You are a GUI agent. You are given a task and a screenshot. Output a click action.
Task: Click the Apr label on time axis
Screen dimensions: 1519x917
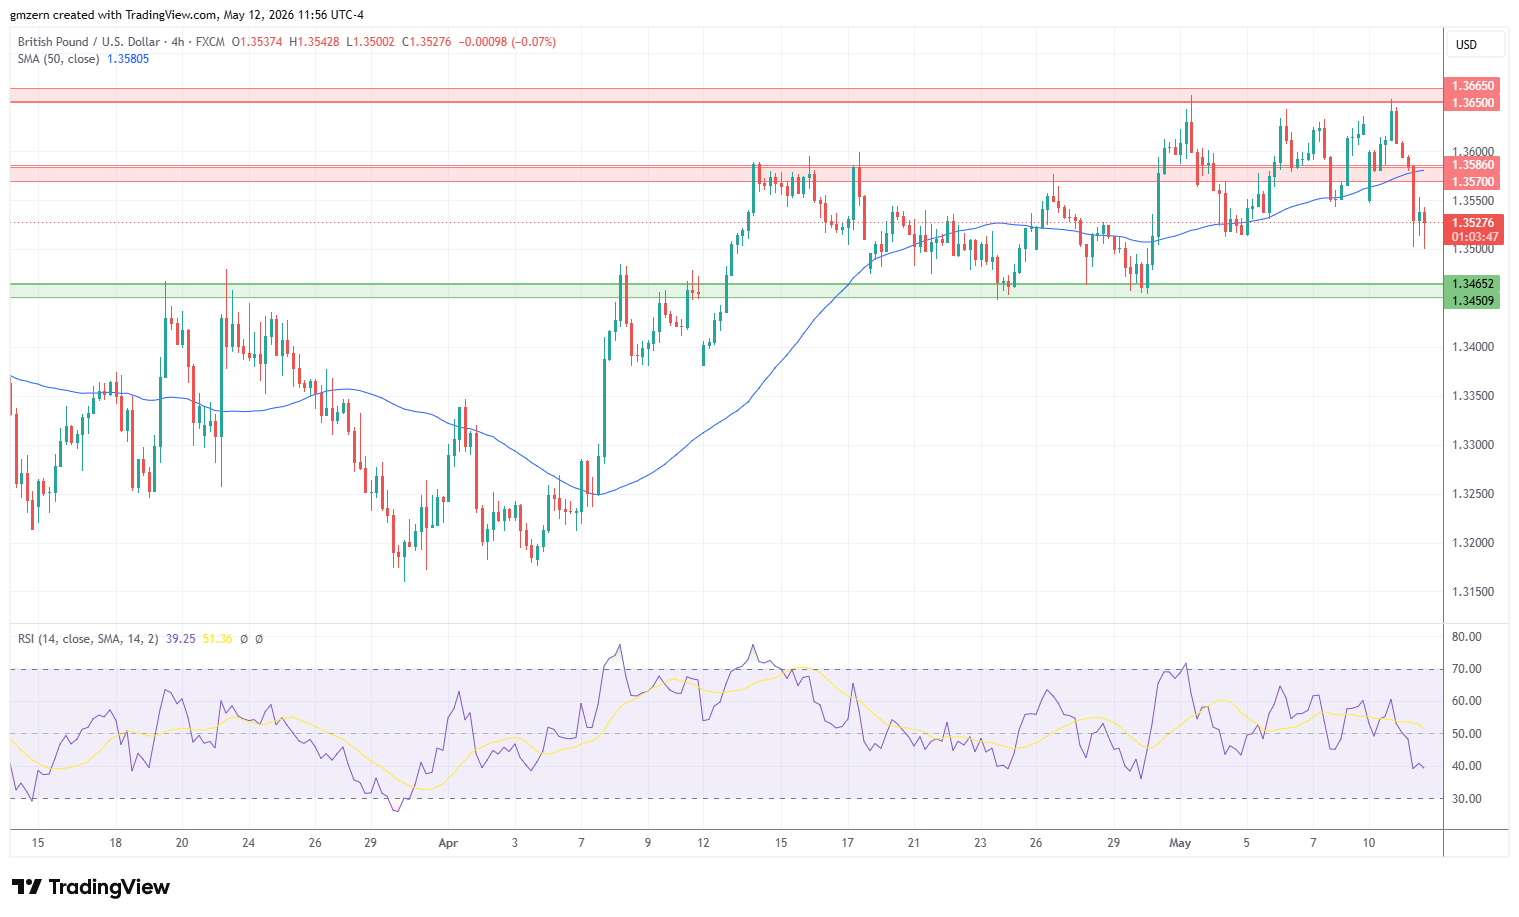448,843
